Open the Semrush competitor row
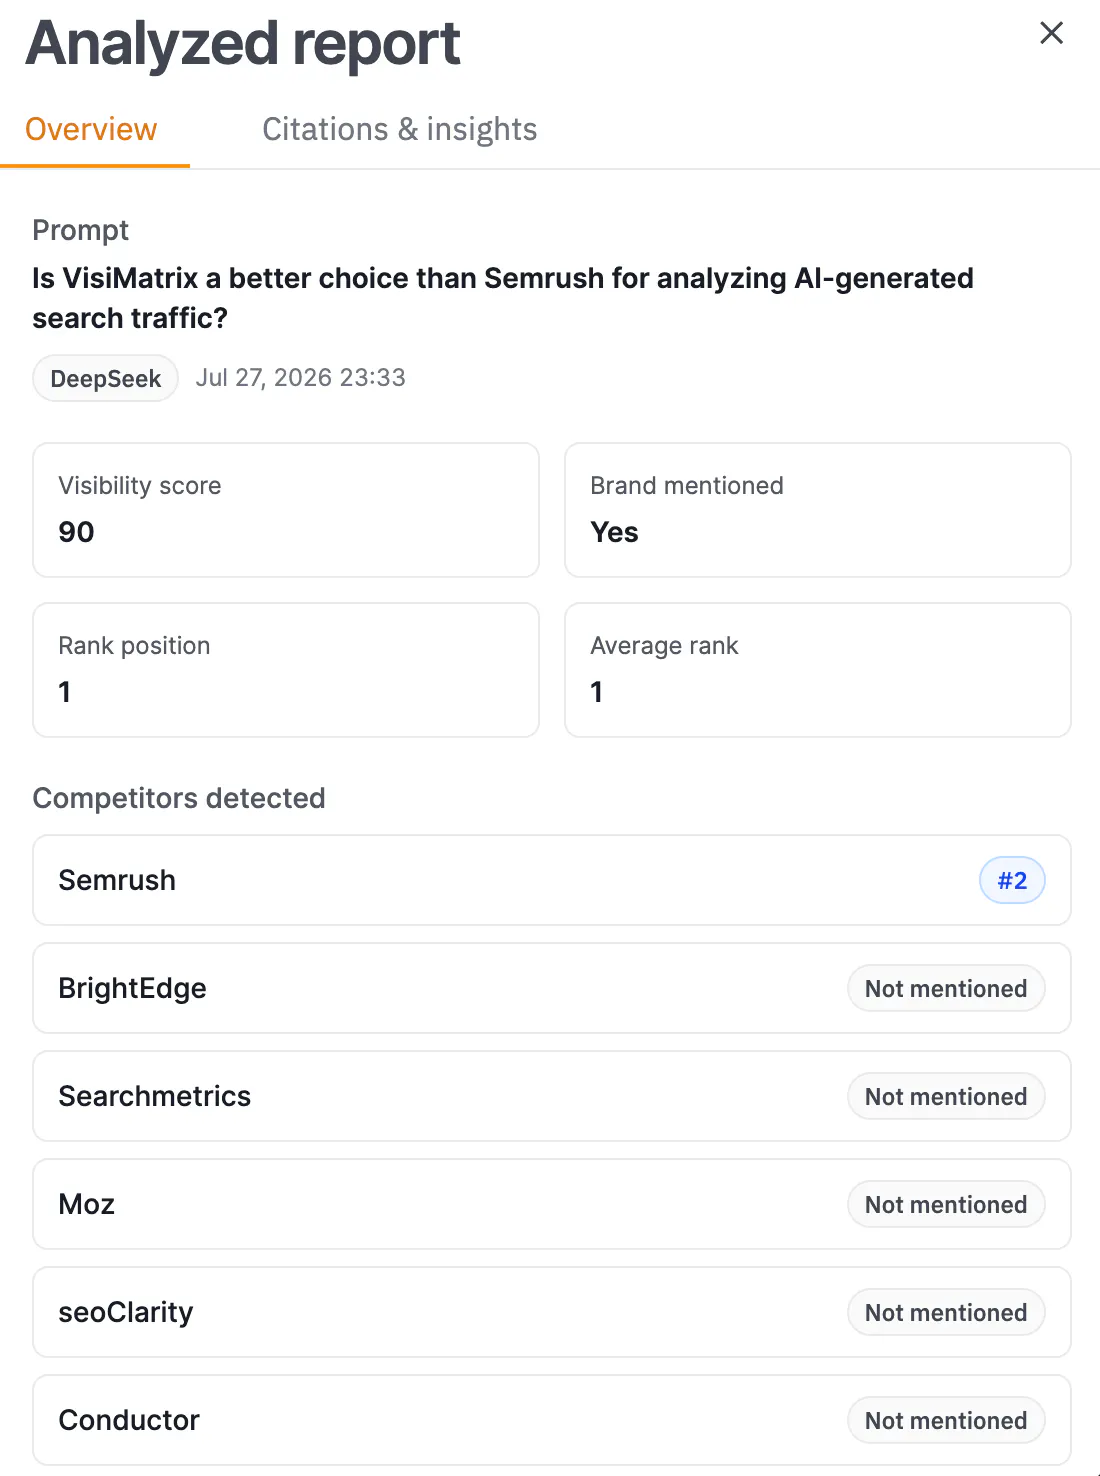The image size is (1100, 1476). click(x=552, y=880)
